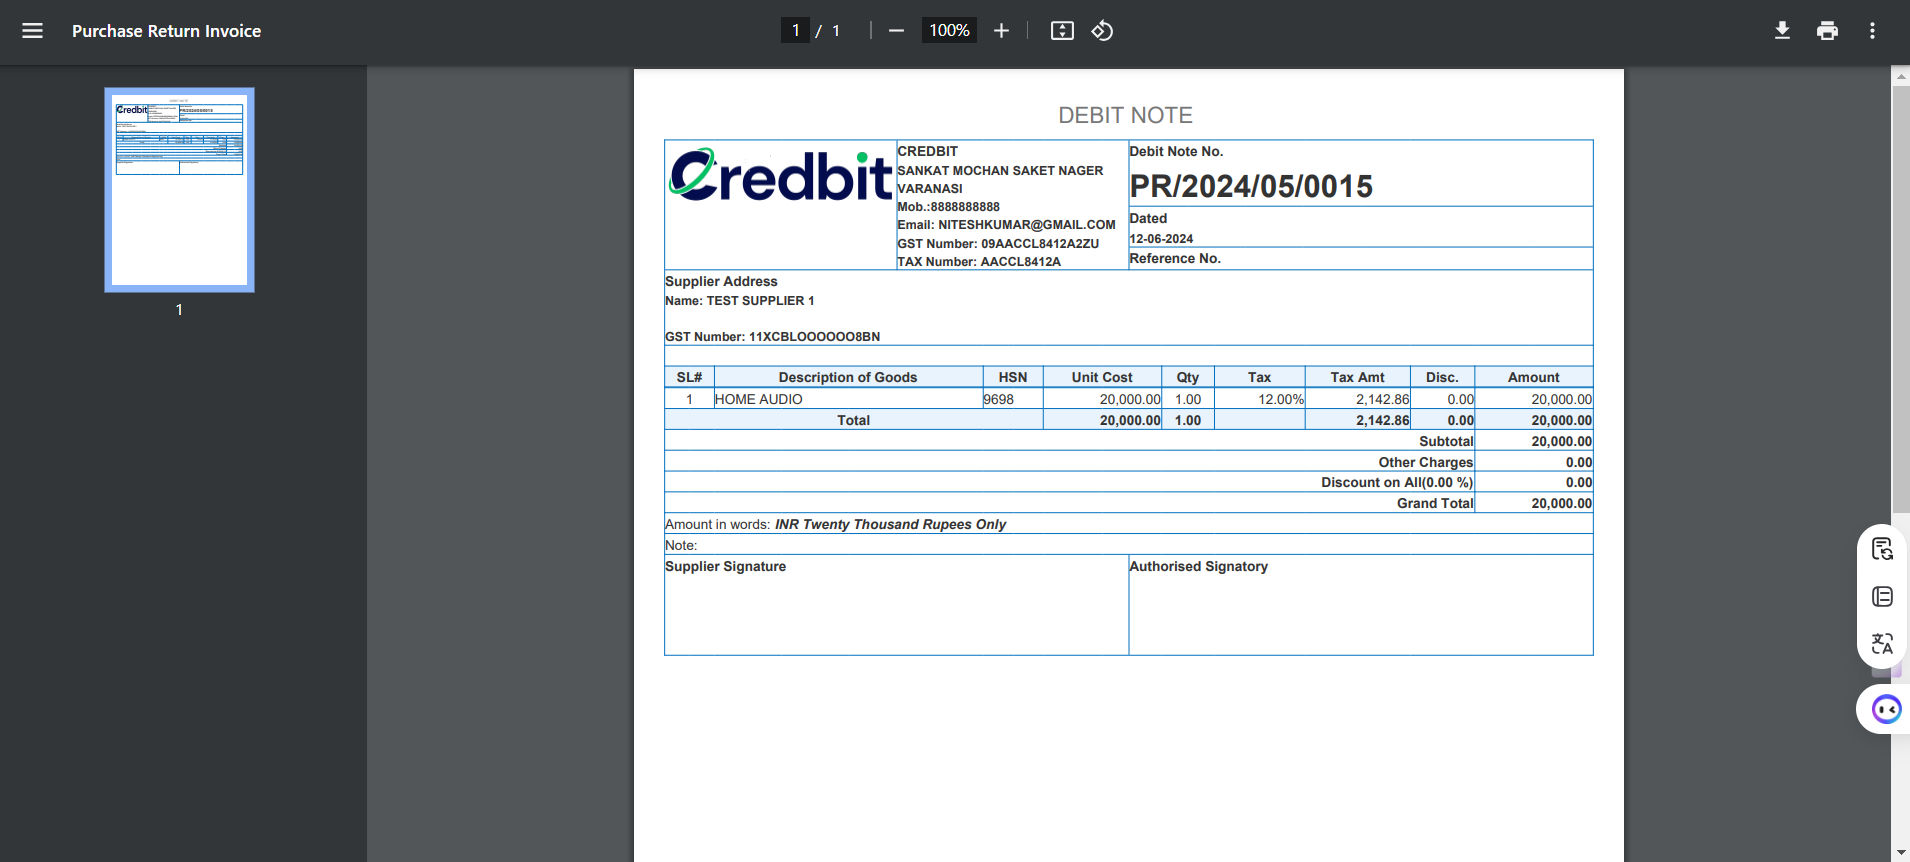
Task: Click the Grand Total label
Action: point(1435,503)
